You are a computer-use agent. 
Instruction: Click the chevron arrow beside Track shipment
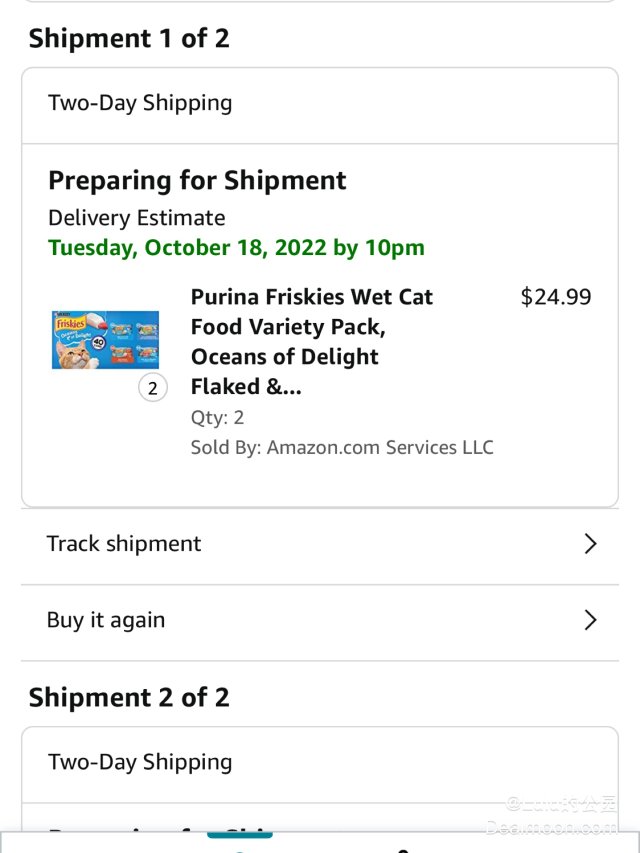click(590, 544)
